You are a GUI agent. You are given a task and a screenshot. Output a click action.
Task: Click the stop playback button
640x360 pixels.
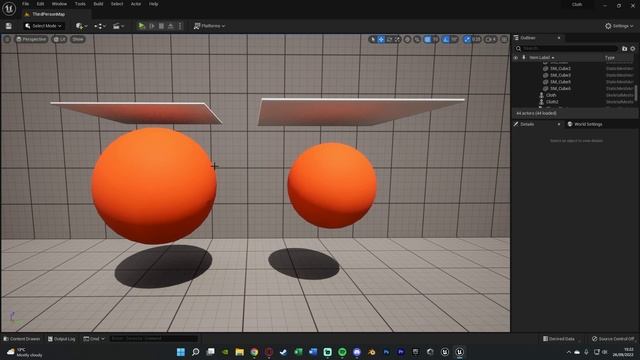161,26
